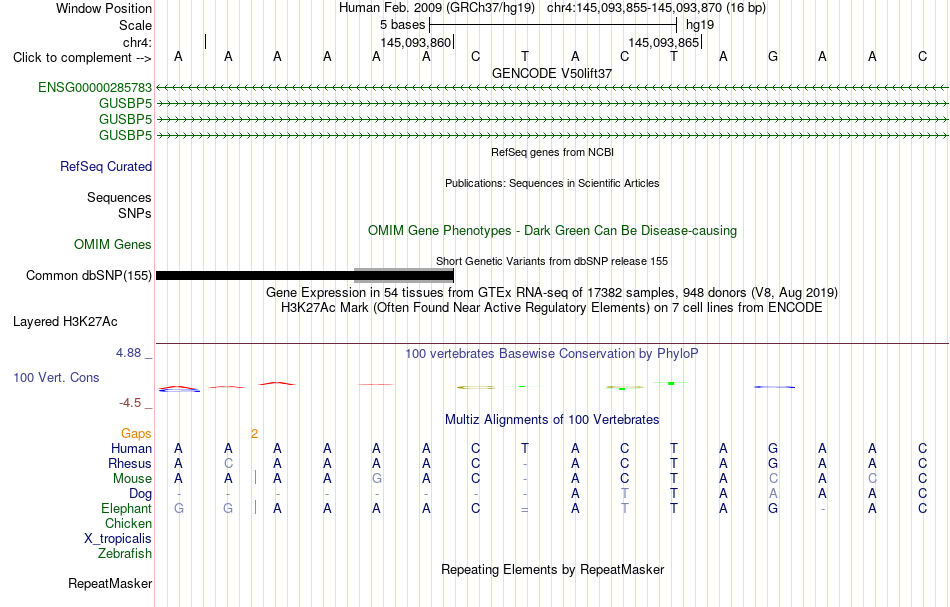Click the H3K27Ac Mark ENCODE track title

coord(552,308)
